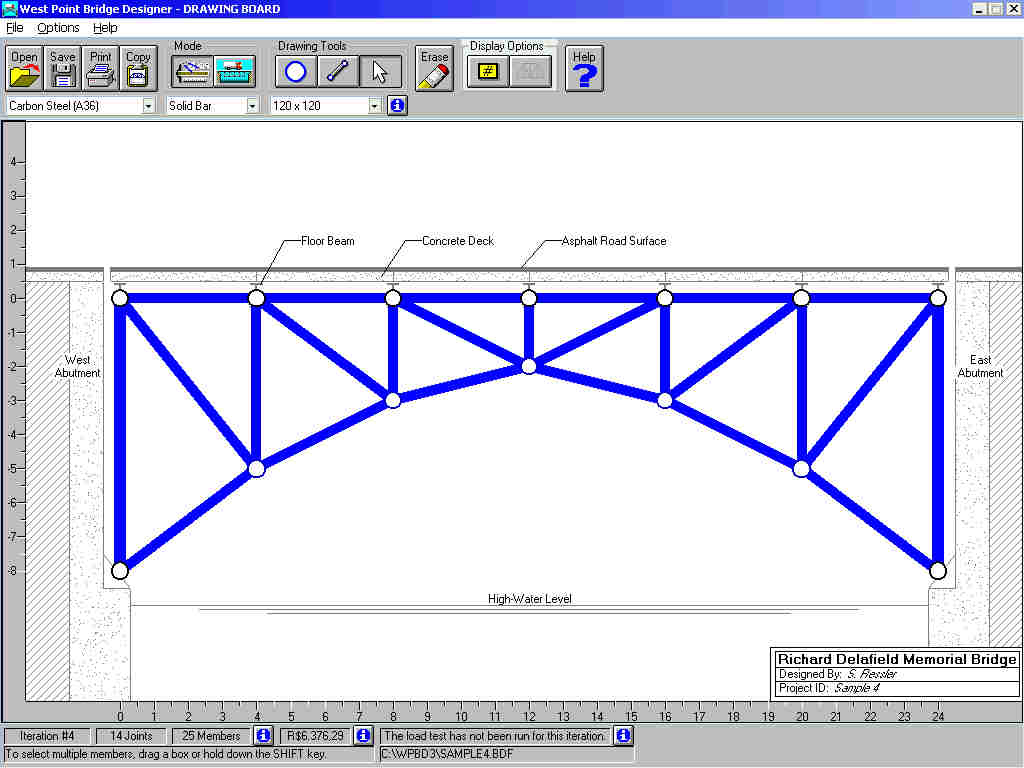Viewport: 1024px width, 768px height.
Task: Click the Print toolbar button
Action: [x=100, y=69]
